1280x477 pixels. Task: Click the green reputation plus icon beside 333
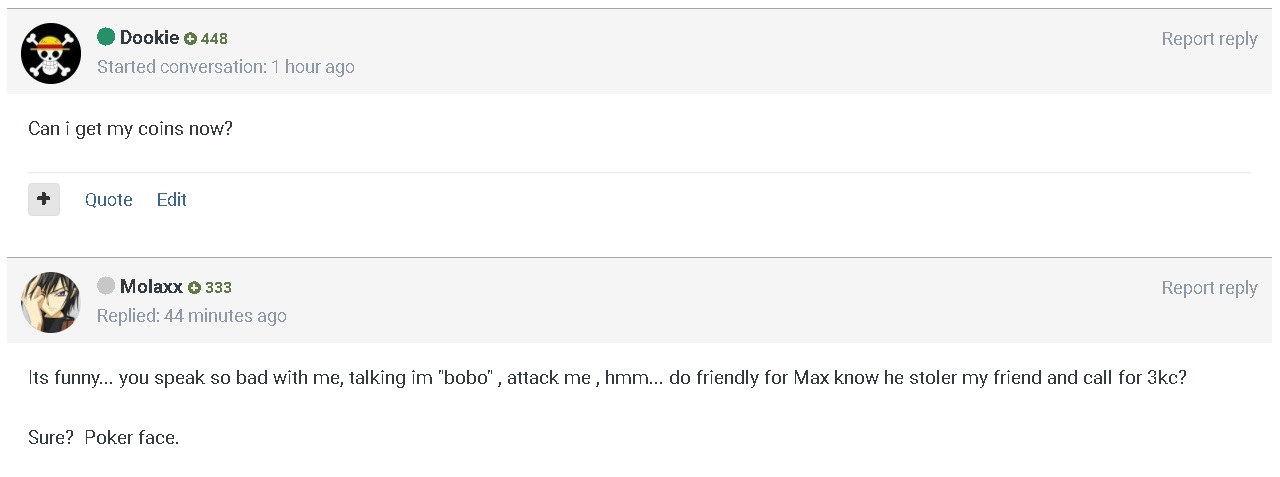pos(194,288)
